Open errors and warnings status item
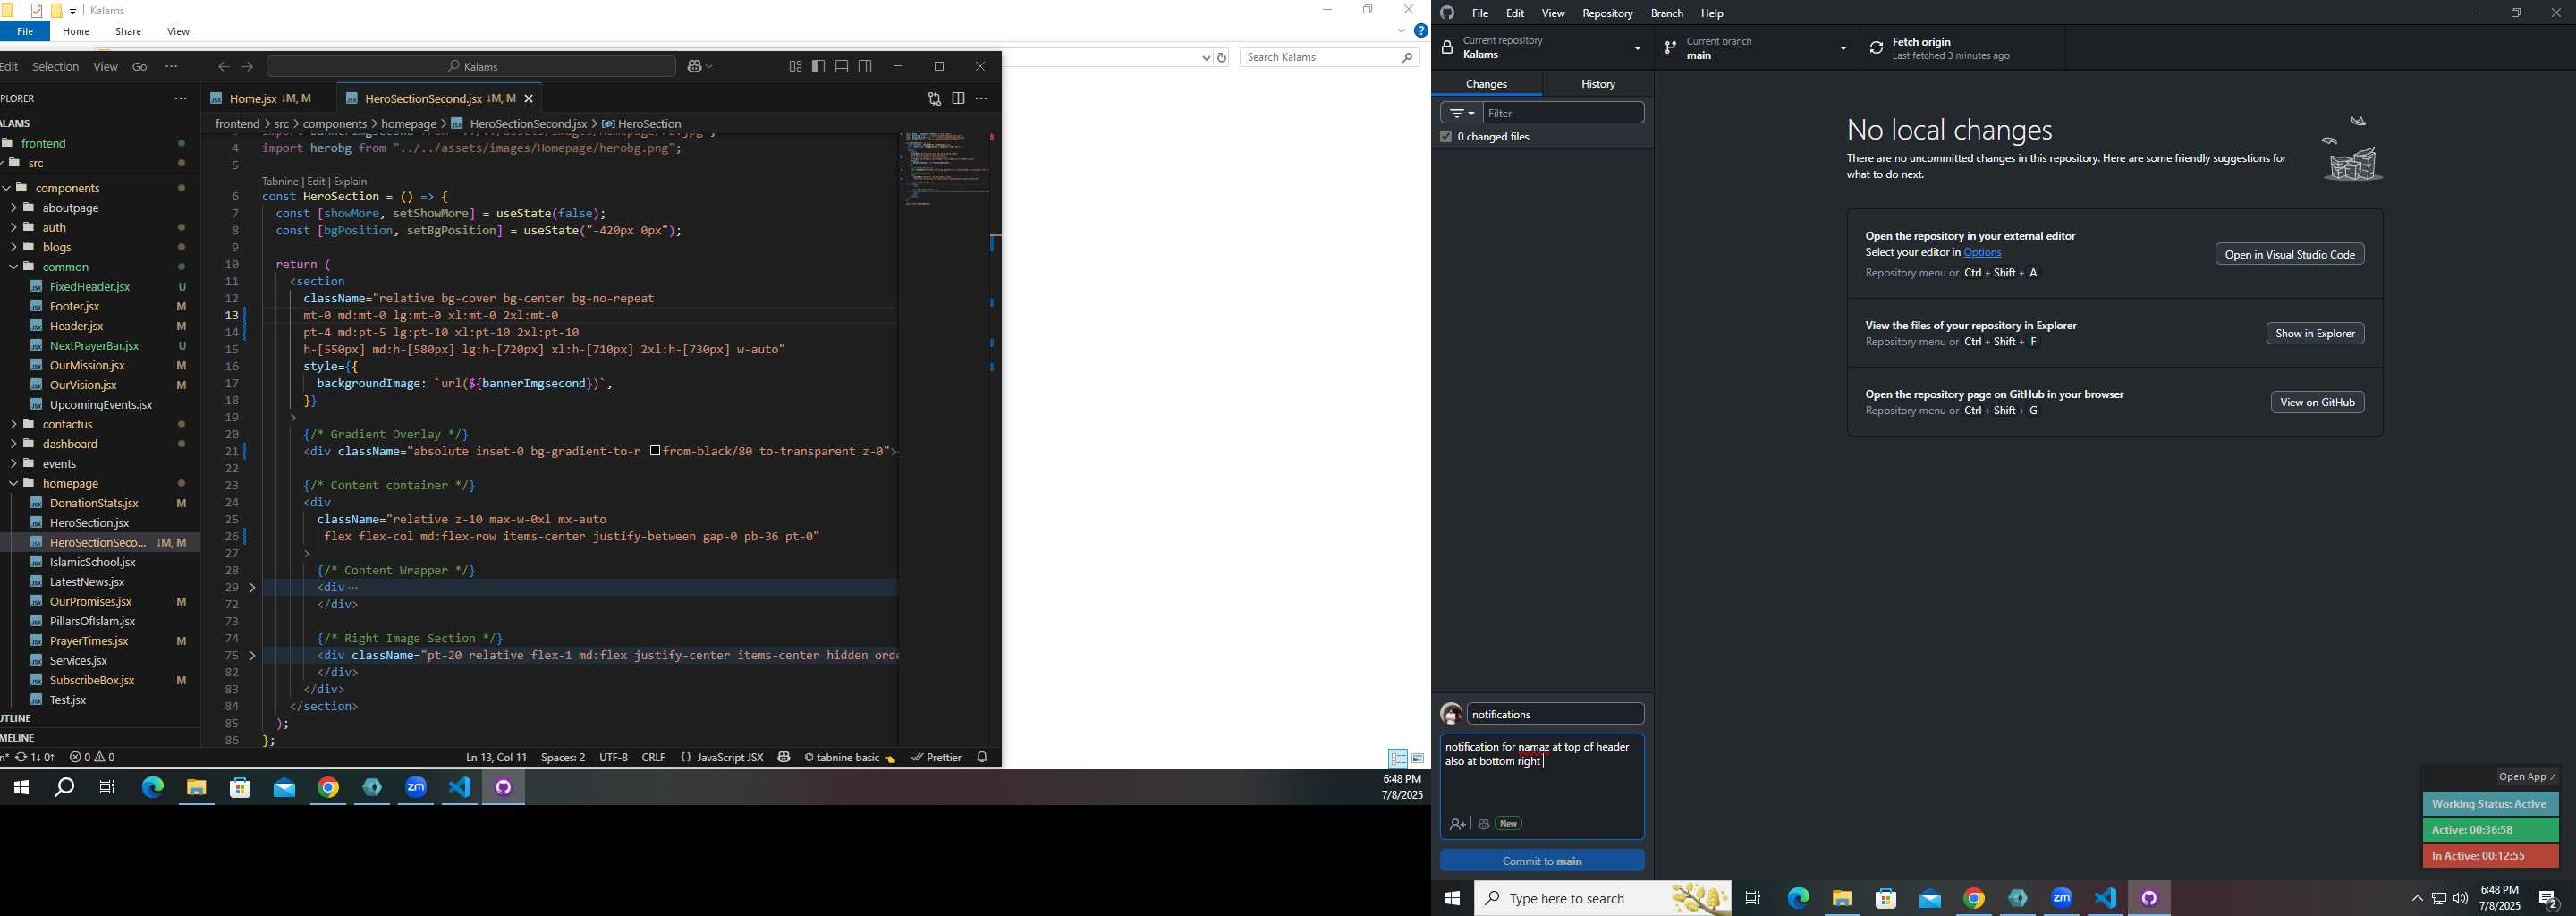Screen dimensions: 2576x916 click(92, 758)
